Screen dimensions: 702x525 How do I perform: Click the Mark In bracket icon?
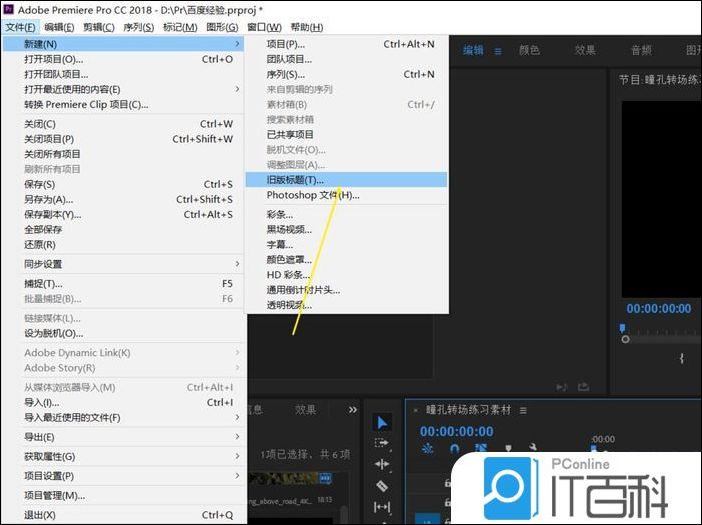[x=682, y=357]
